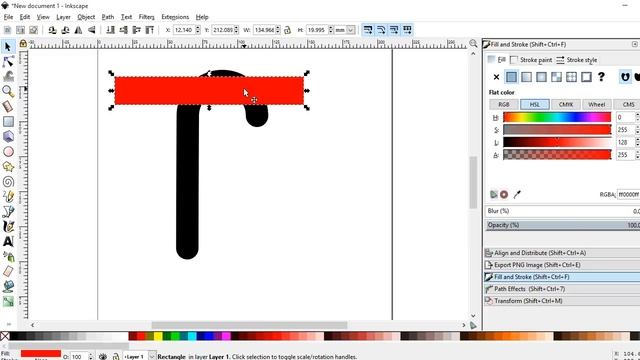The image size is (640, 360).
Task: Flip selection vertically
Action: coord(91,30)
